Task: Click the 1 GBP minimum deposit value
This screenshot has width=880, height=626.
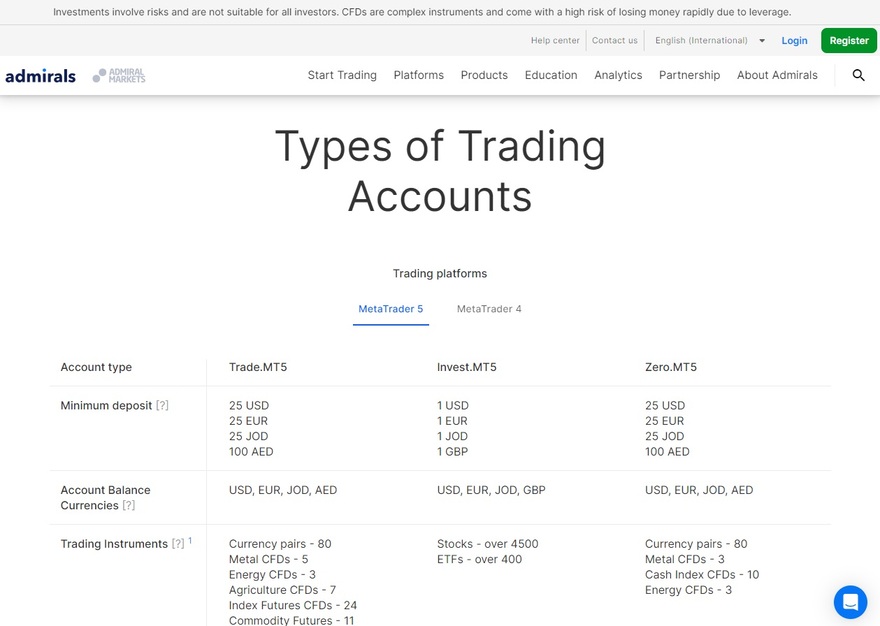Action: coord(452,451)
